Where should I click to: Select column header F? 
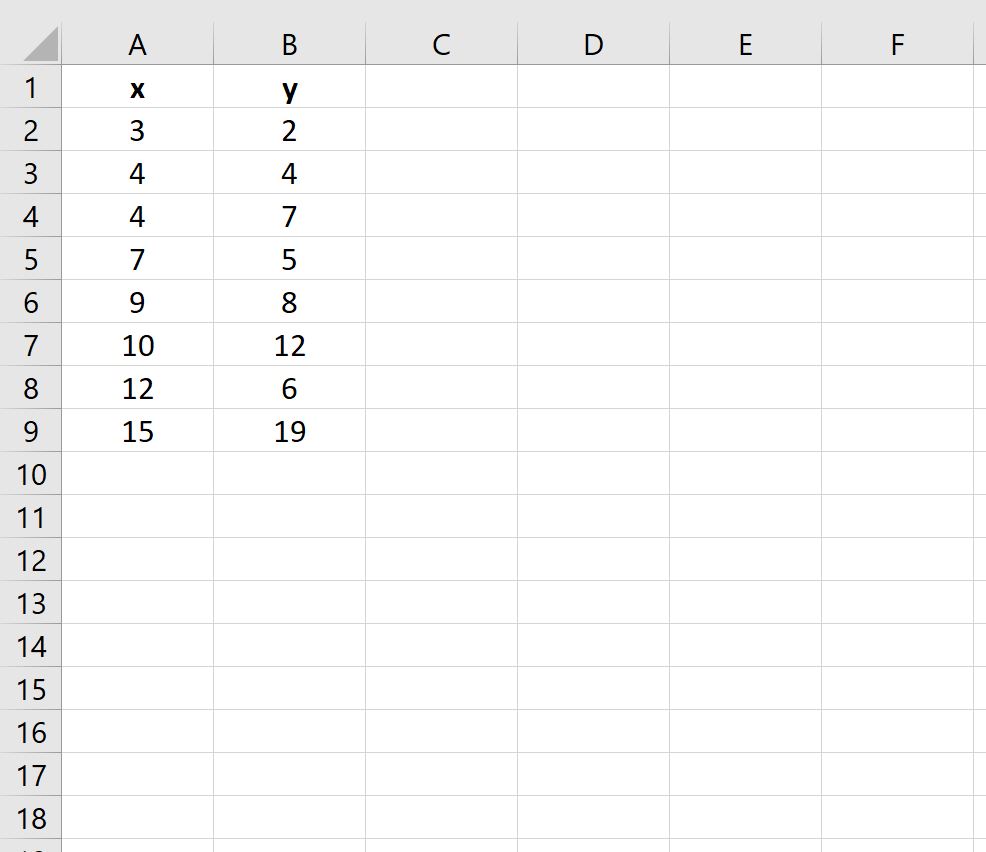(897, 44)
